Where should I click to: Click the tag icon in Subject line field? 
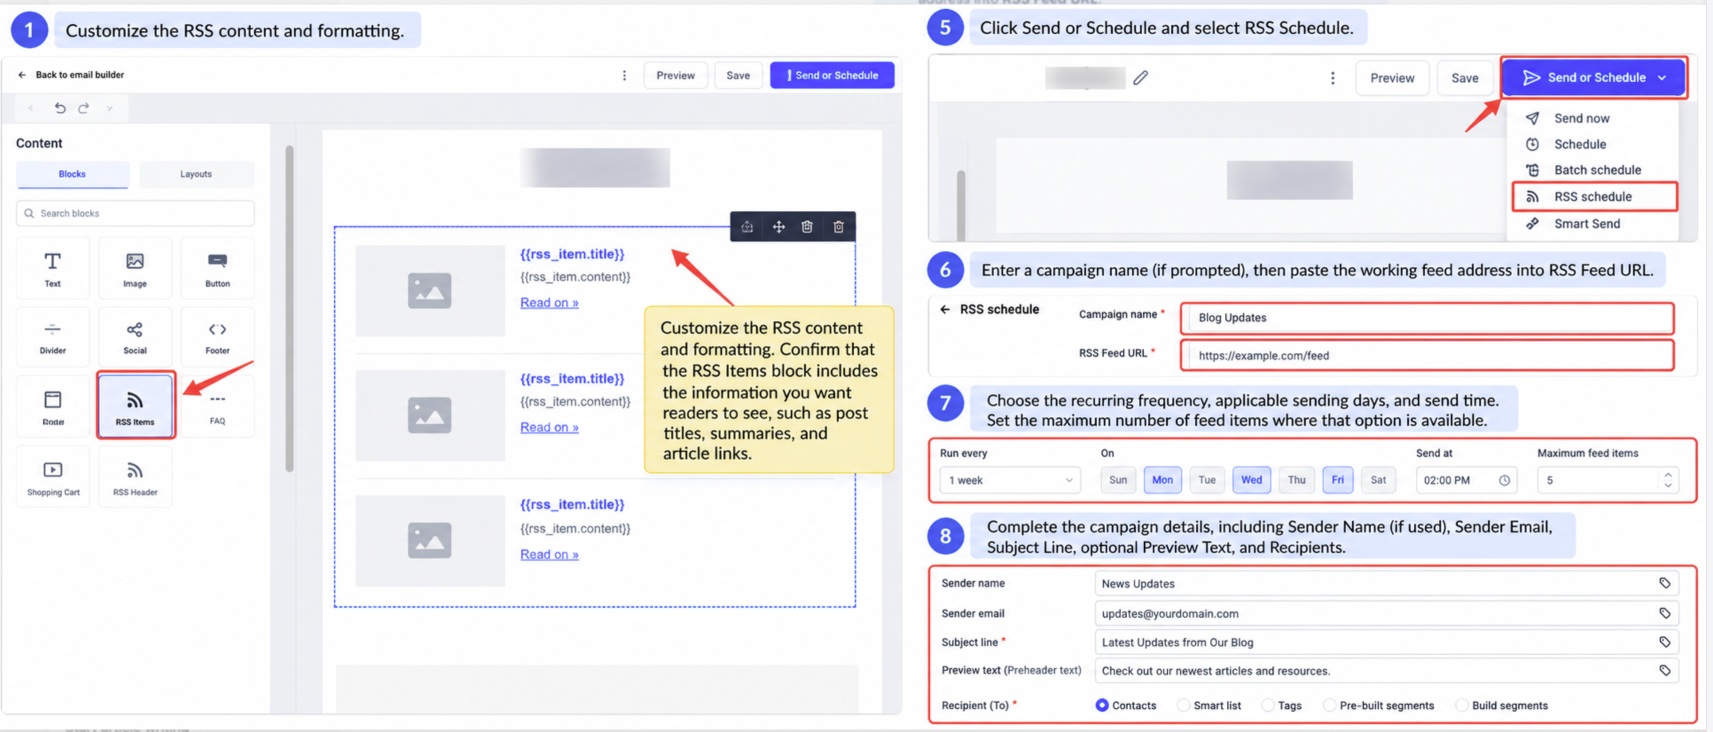click(x=1665, y=642)
